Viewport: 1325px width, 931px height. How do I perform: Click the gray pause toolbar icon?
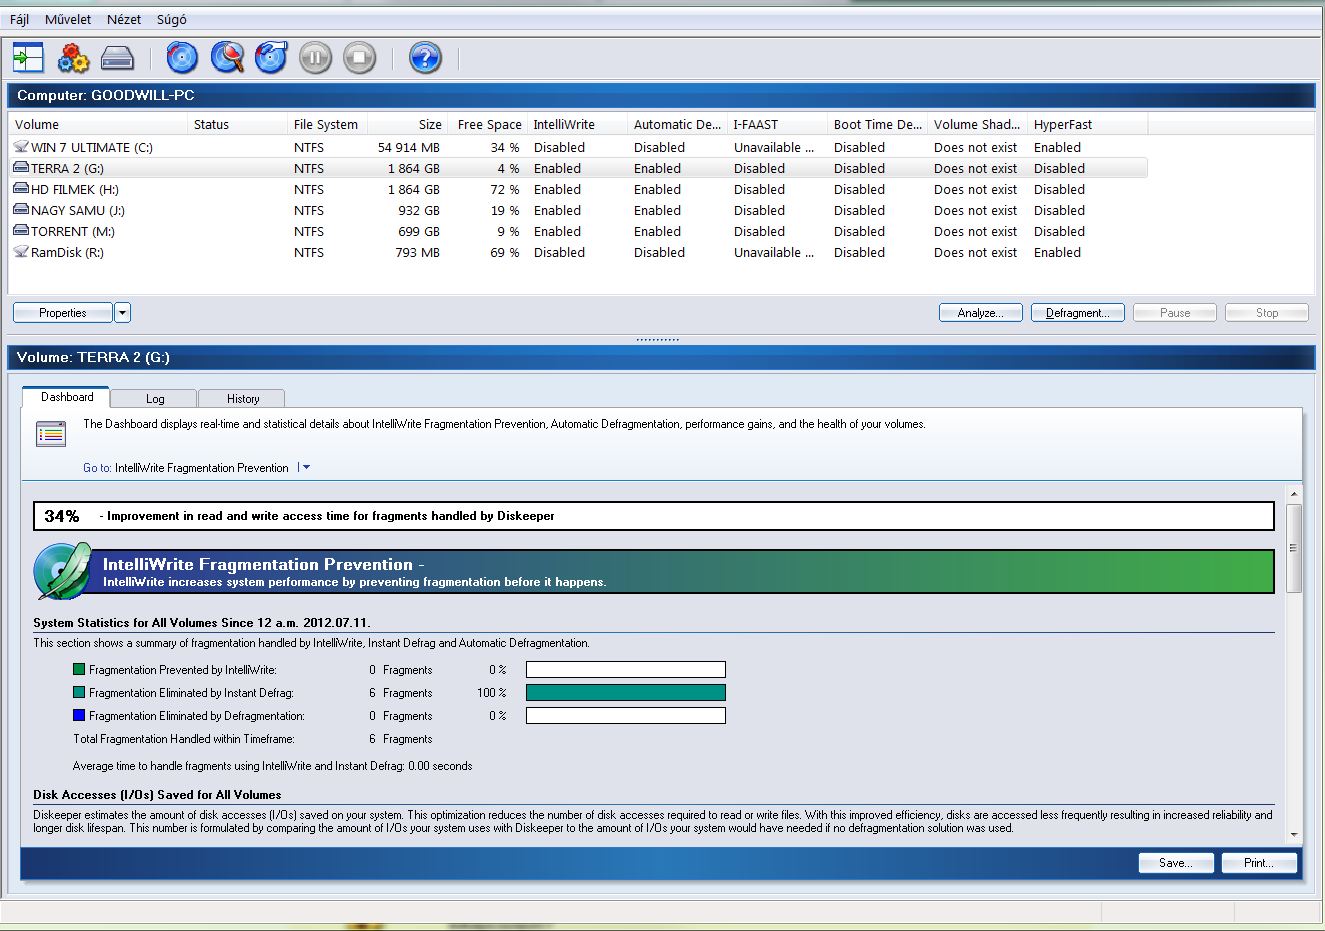click(x=315, y=58)
